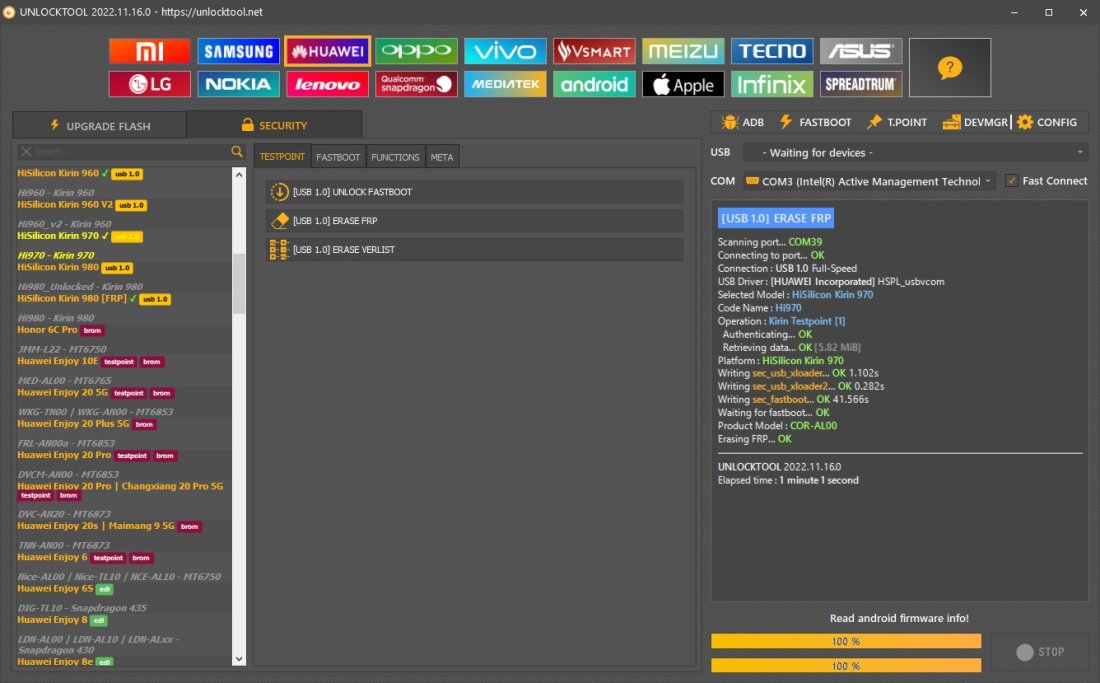Open the help question mark tile

click(950, 67)
